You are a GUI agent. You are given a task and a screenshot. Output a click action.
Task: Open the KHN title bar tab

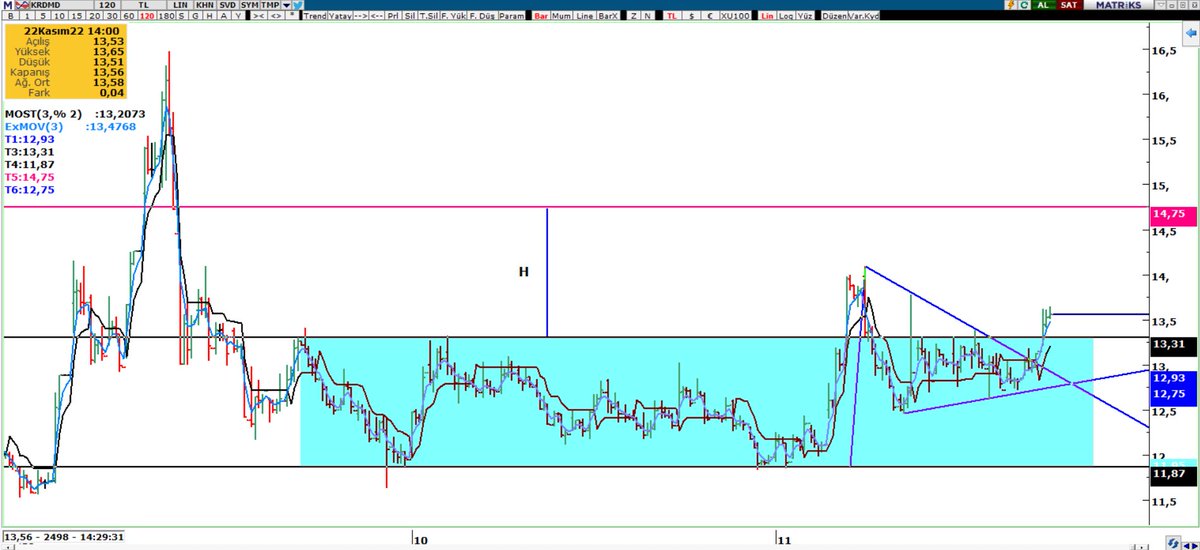[x=205, y=6]
